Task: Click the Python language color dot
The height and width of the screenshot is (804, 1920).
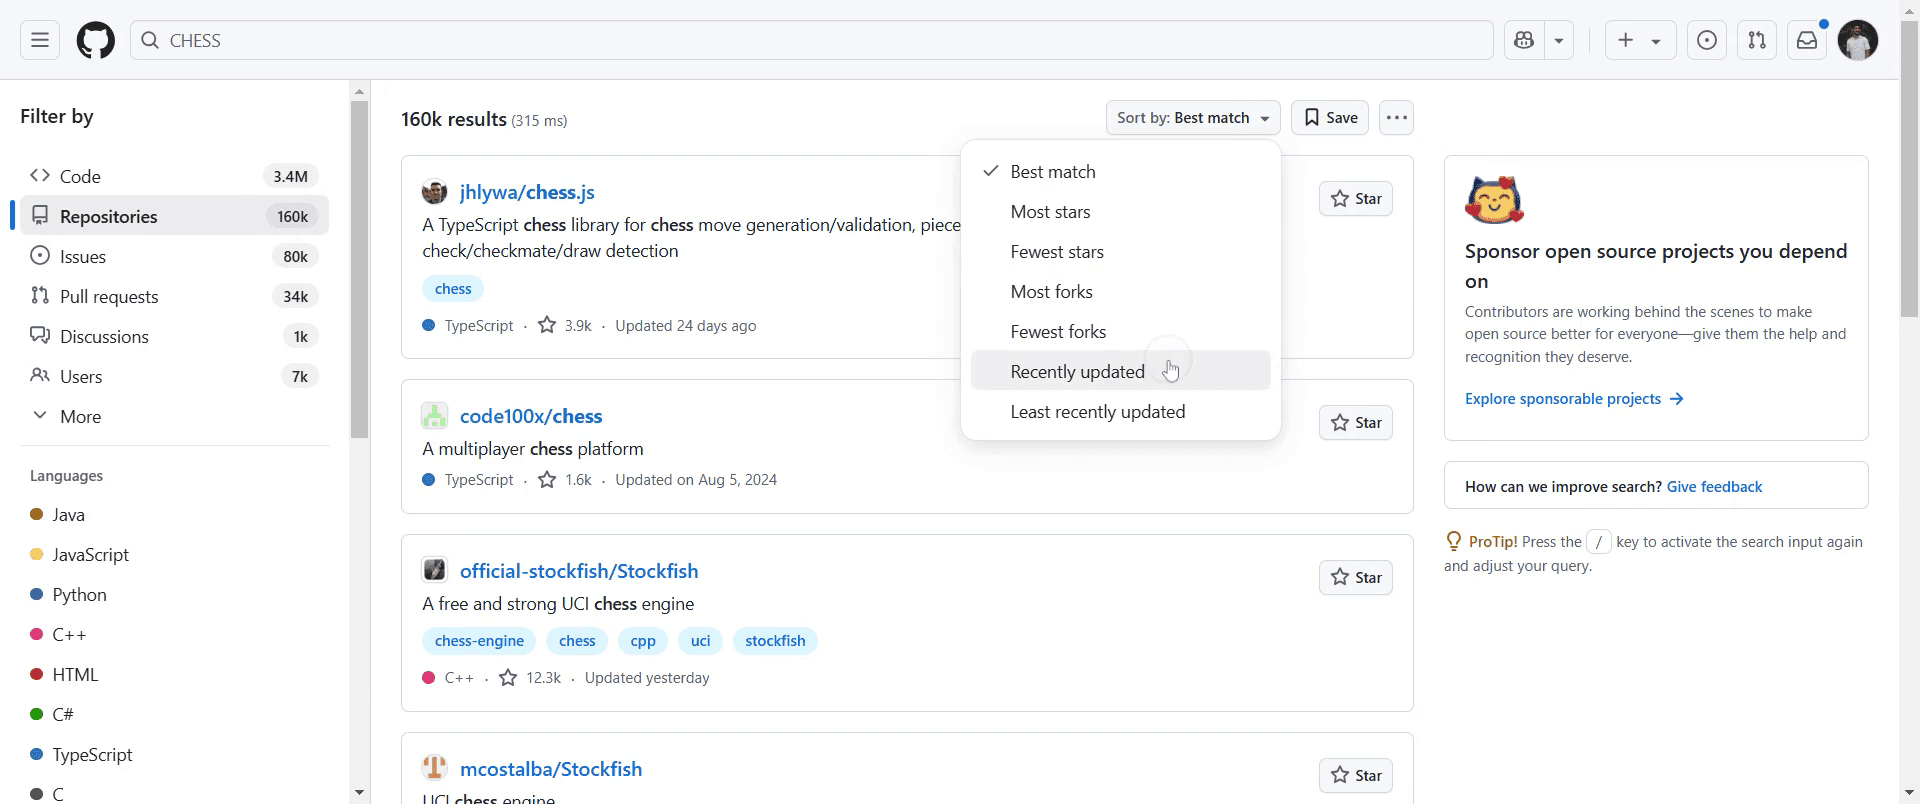Action: (x=37, y=594)
